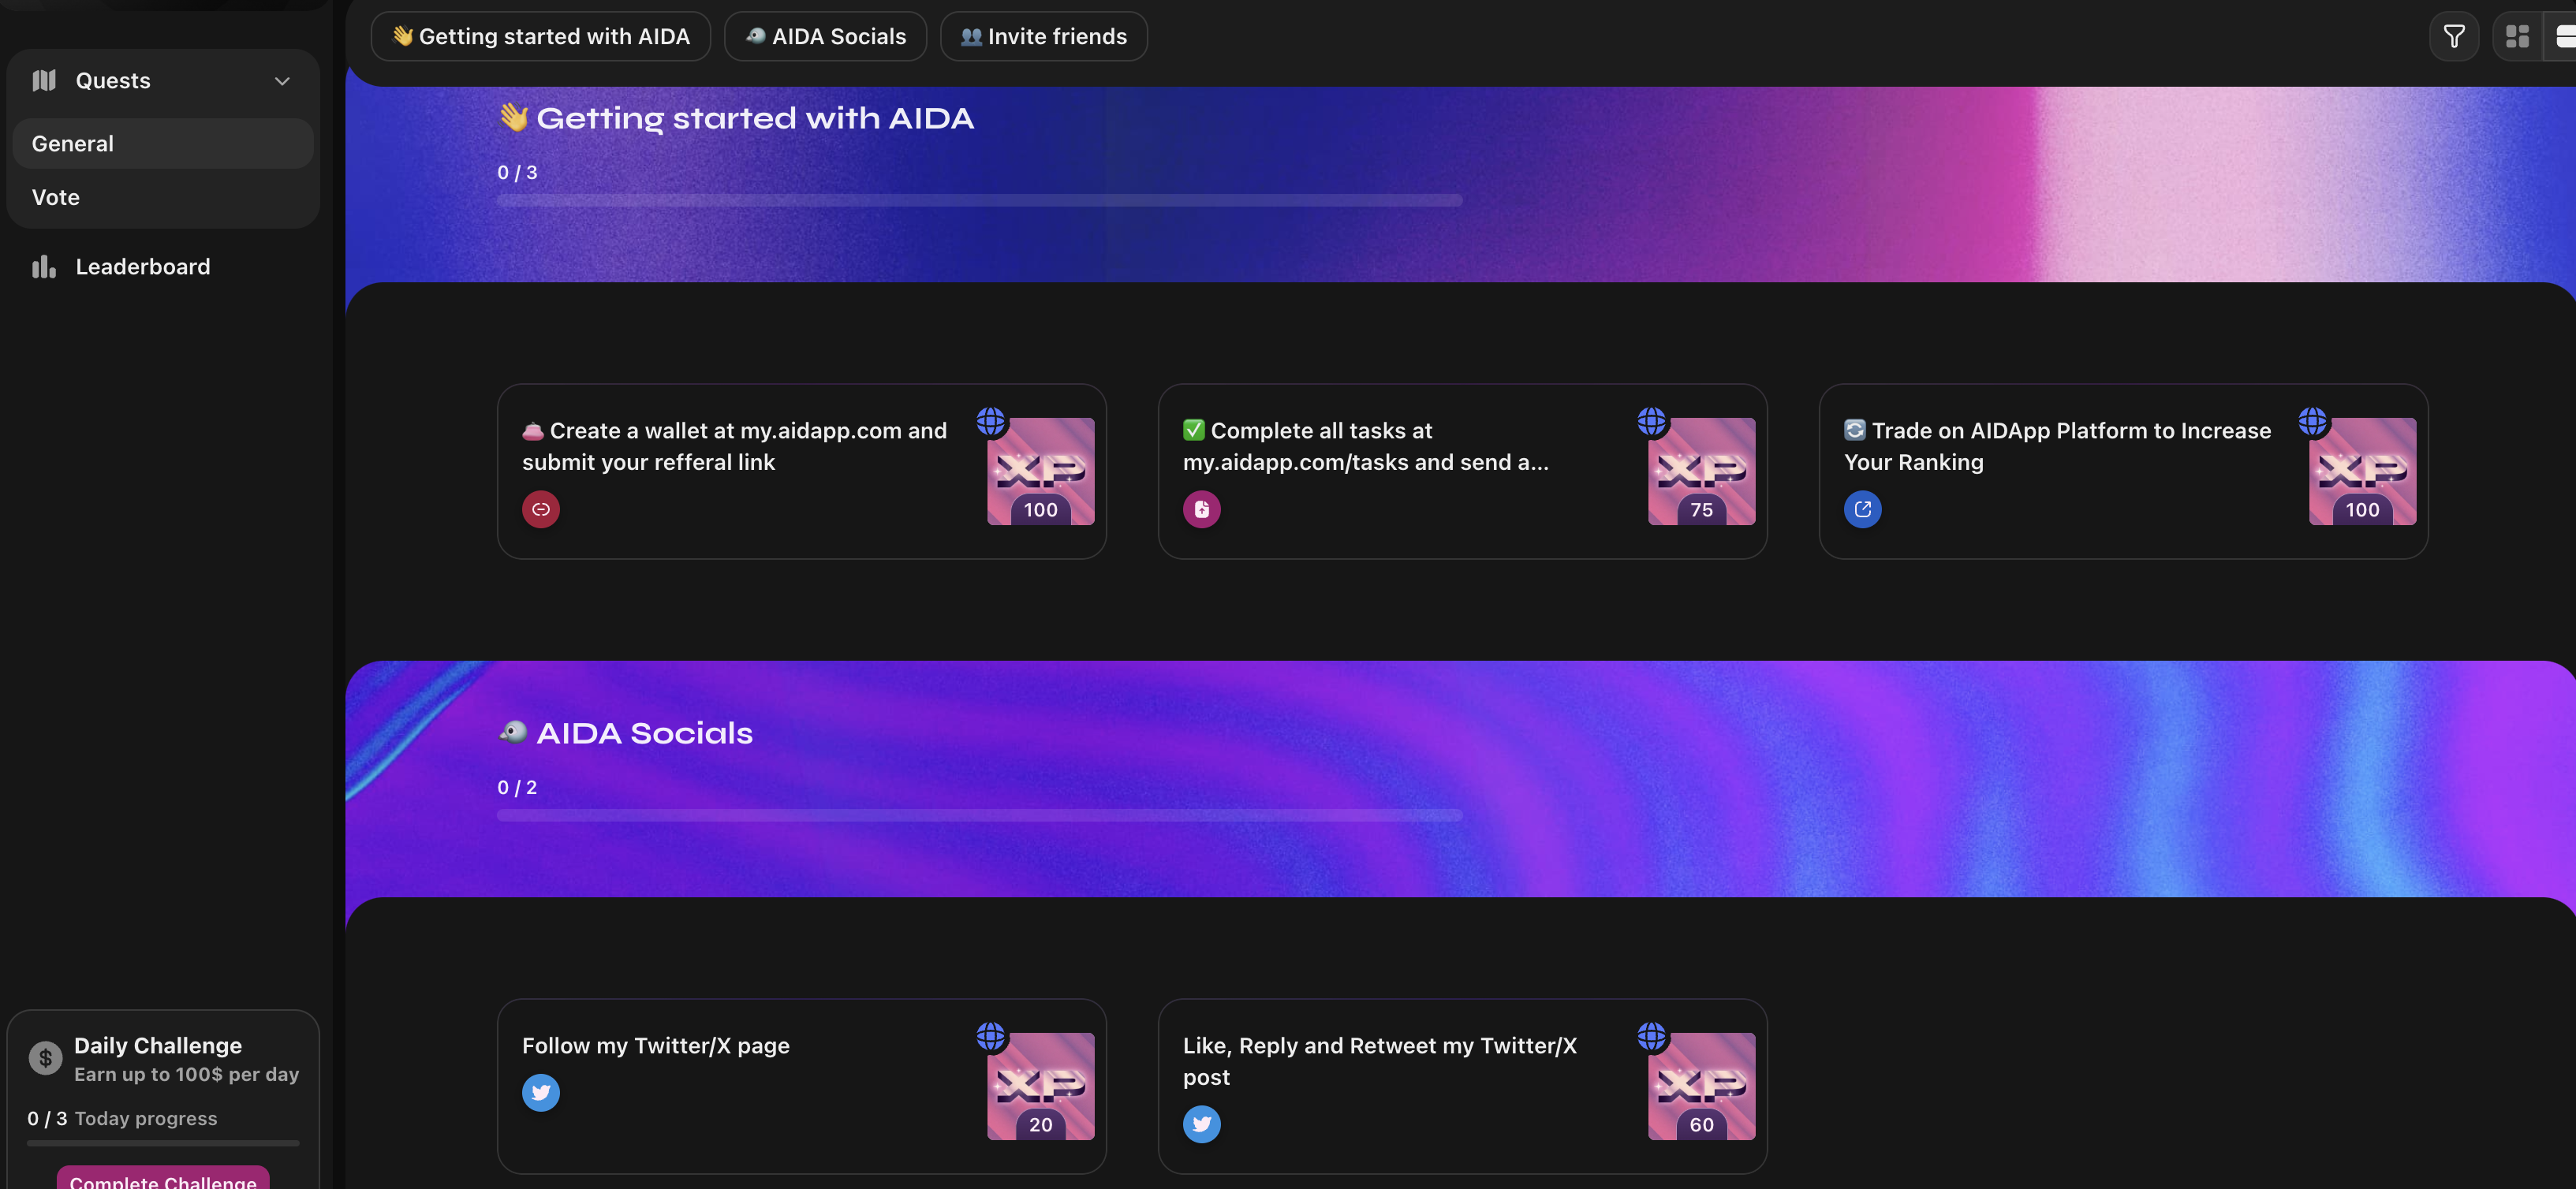The height and width of the screenshot is (1189, 2576).
Task: Click the AIDA Socials progress bar
Action: tap(979, 815)
